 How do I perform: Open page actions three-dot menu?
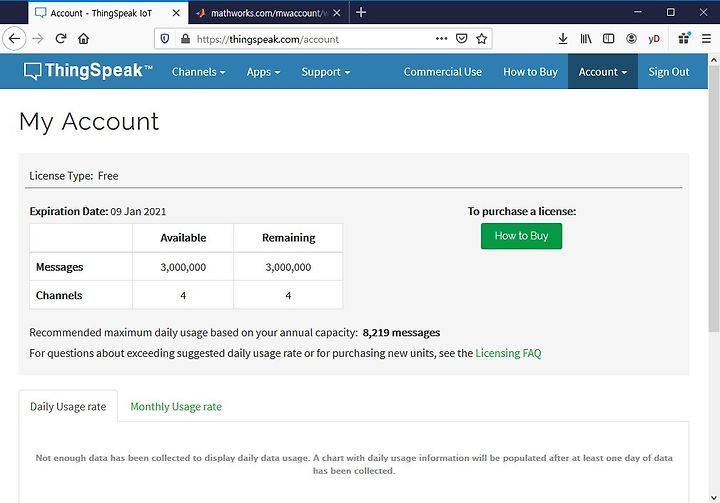(x=441, y=39)
